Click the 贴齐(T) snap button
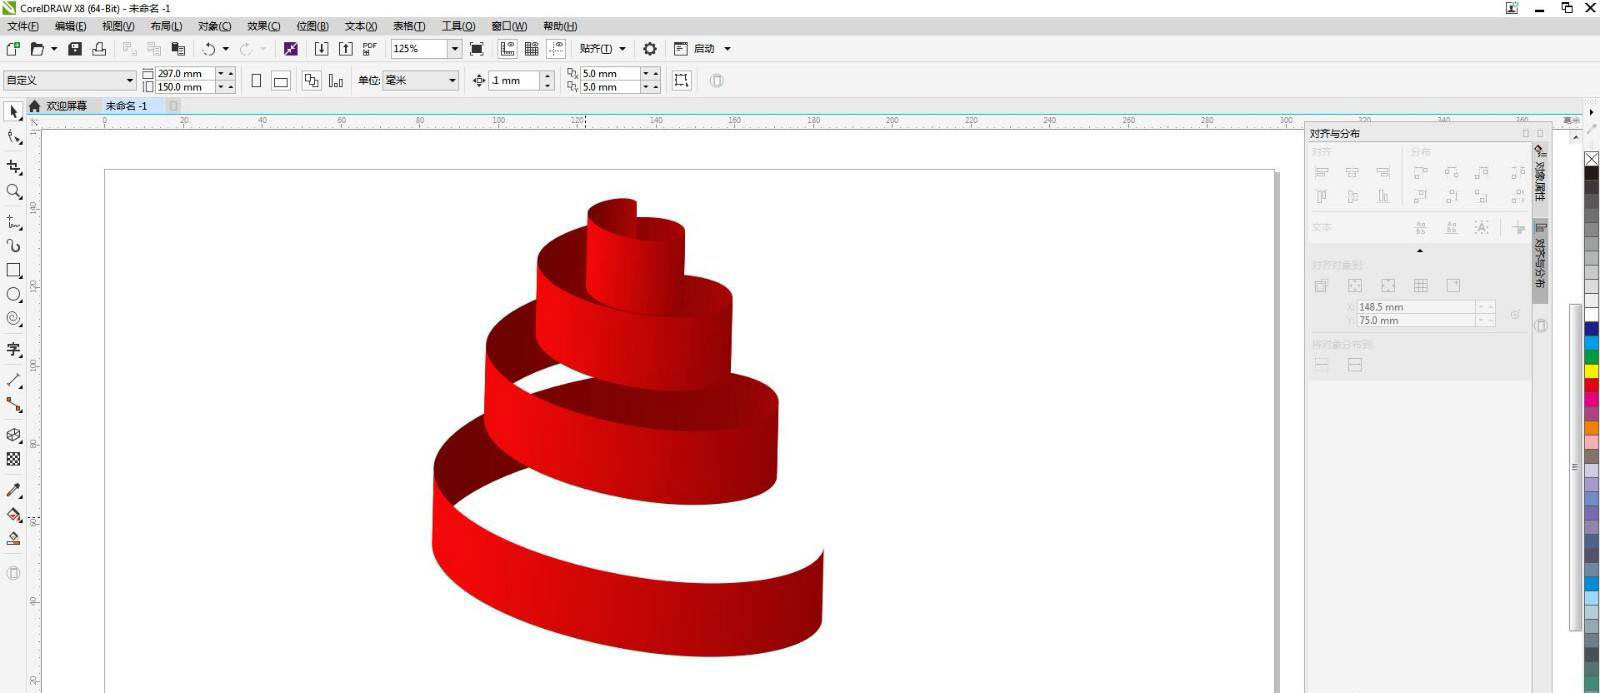The width and height of the screenshot is (1600, 693). coord(596,49)
